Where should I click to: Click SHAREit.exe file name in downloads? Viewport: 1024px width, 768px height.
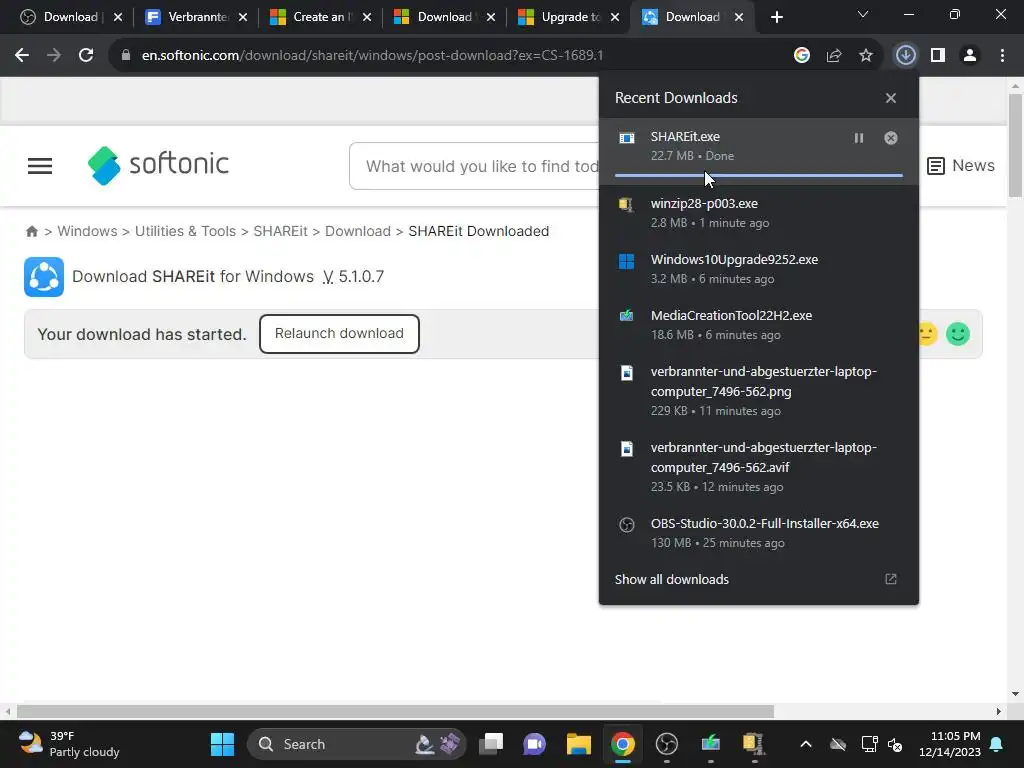click(685, 136)
